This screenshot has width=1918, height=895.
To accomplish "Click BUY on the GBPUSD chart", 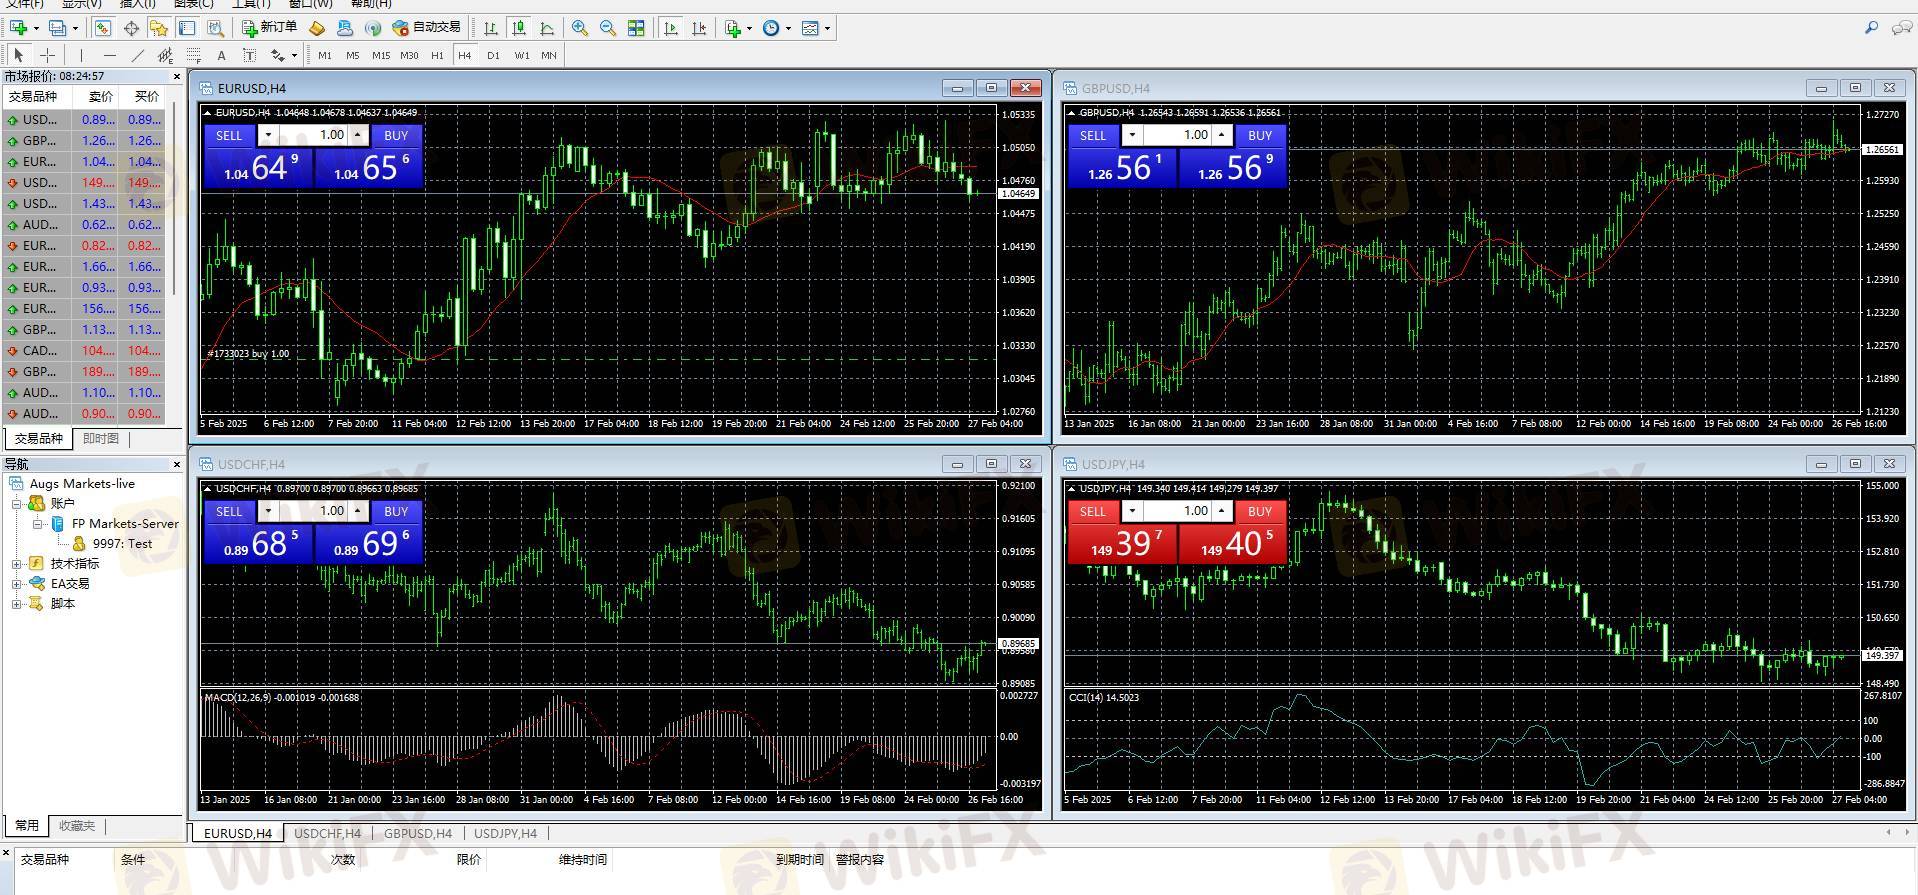I will pyautogui.click(x=1260, y=135).
